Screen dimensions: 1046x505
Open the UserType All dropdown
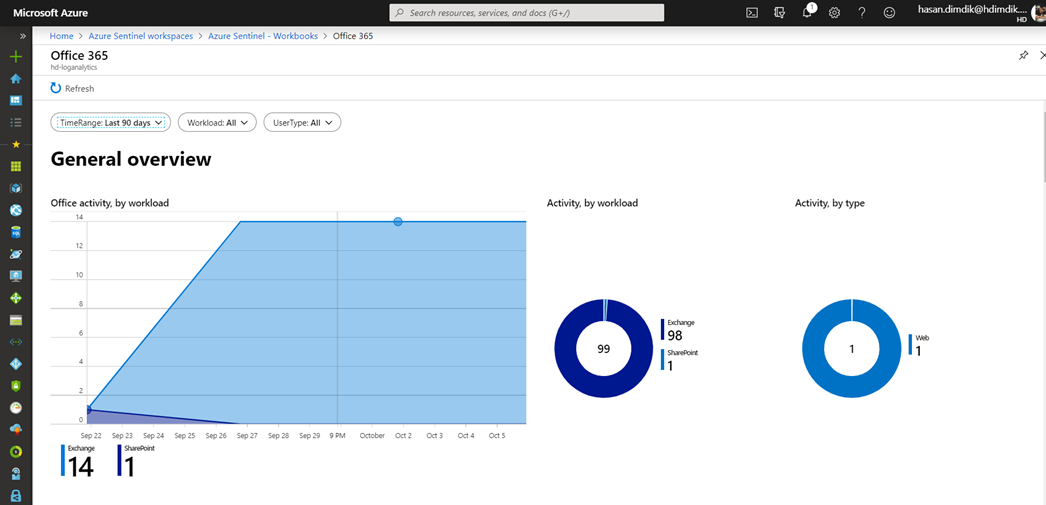tap(303, 123)
